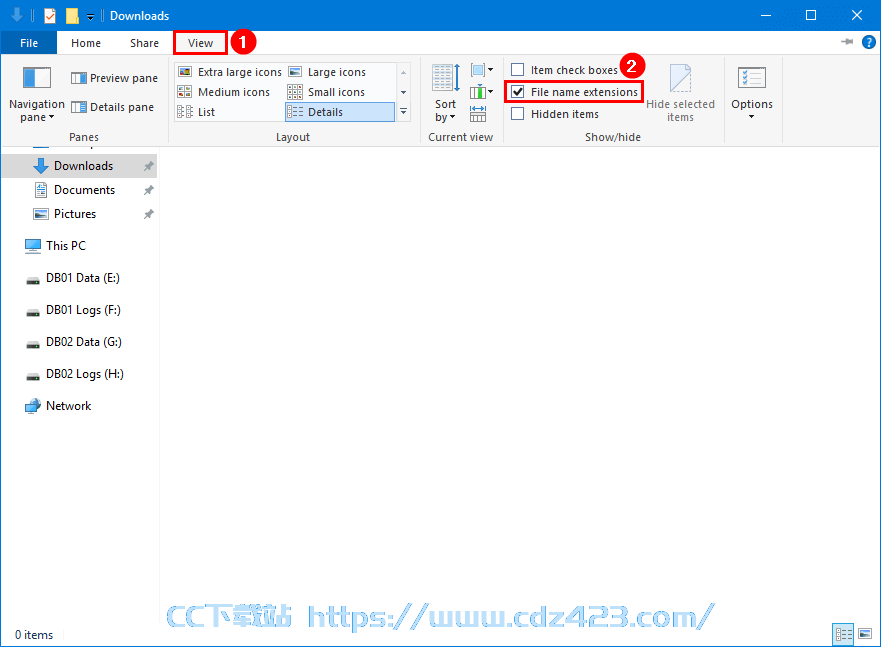Open the Group by dropdown icon
The image size is (881, 647).
pyautogui.click(x=482, y=70)
